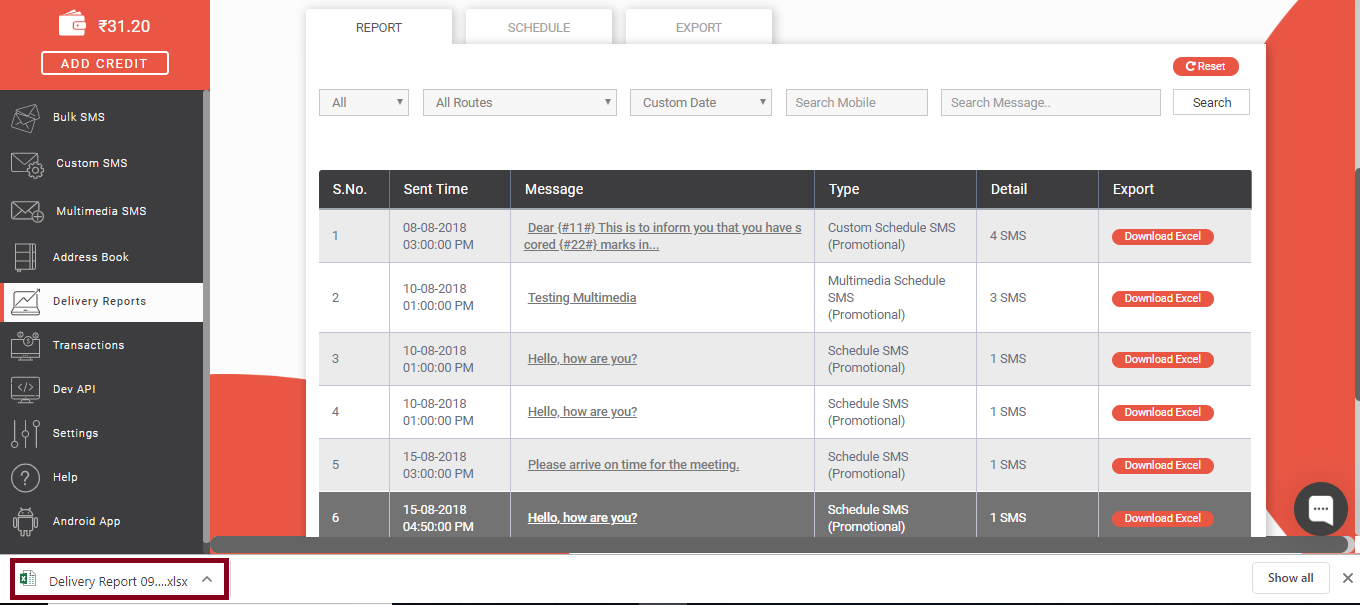Image resolution: width=1360 pixels, height=605 pixels.
Task: Click the red Reset button
Action: point(1205,67)
